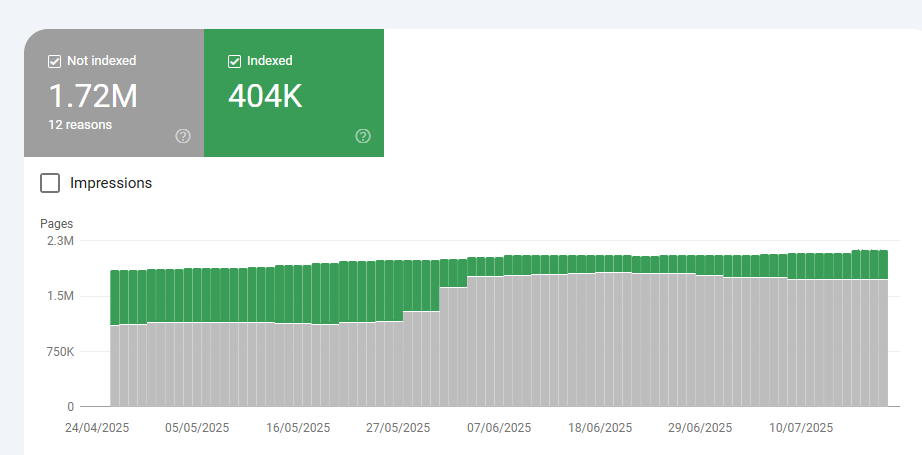Select the Not indexed 1.72M card

pyautogui.click(x=114, y=93)
